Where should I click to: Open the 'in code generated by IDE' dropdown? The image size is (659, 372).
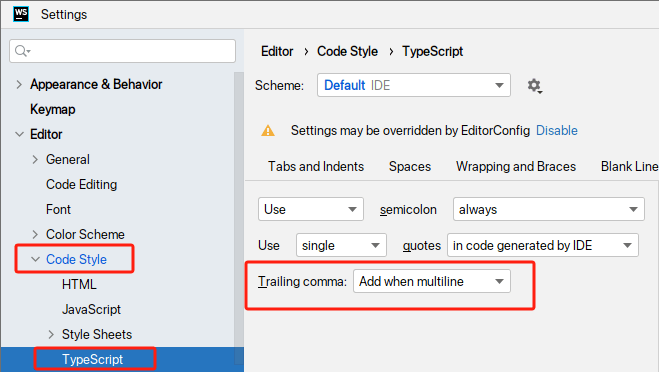(x=543, y=245)
